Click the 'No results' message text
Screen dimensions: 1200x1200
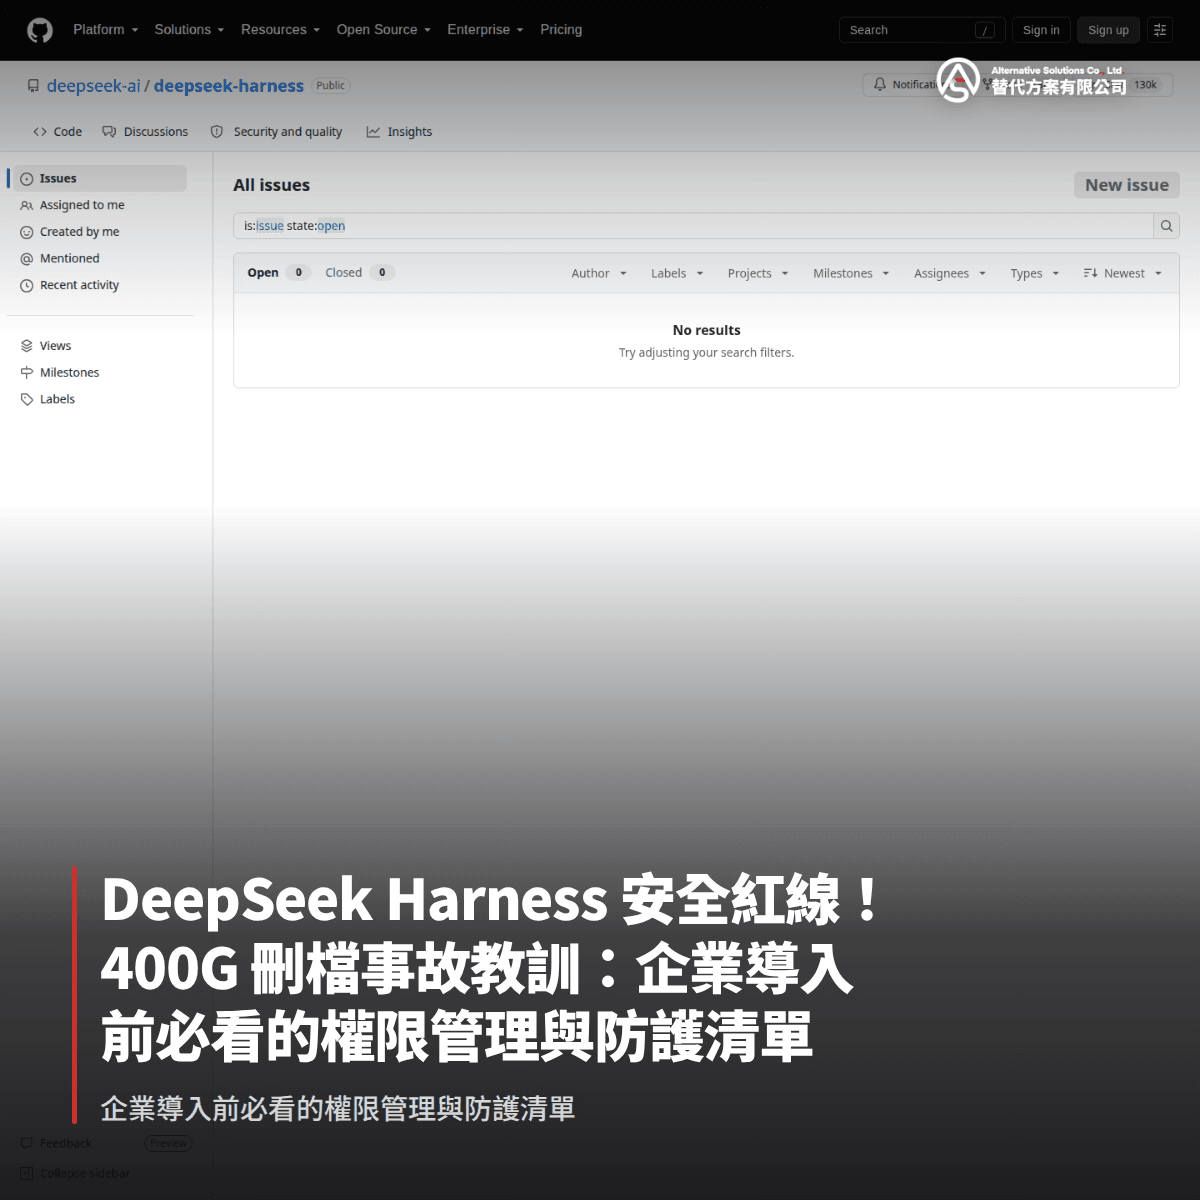point(707,330)
